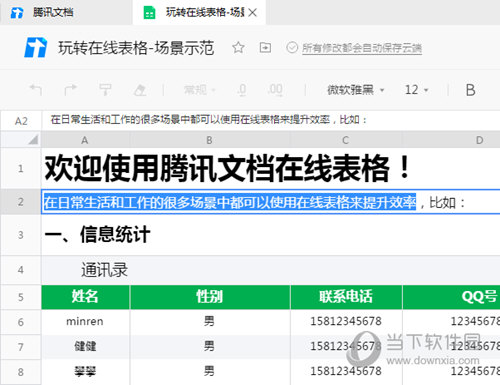This screenshot has height=385, width=500.
Task: Select column A header
Action: [x=85, y=140]
